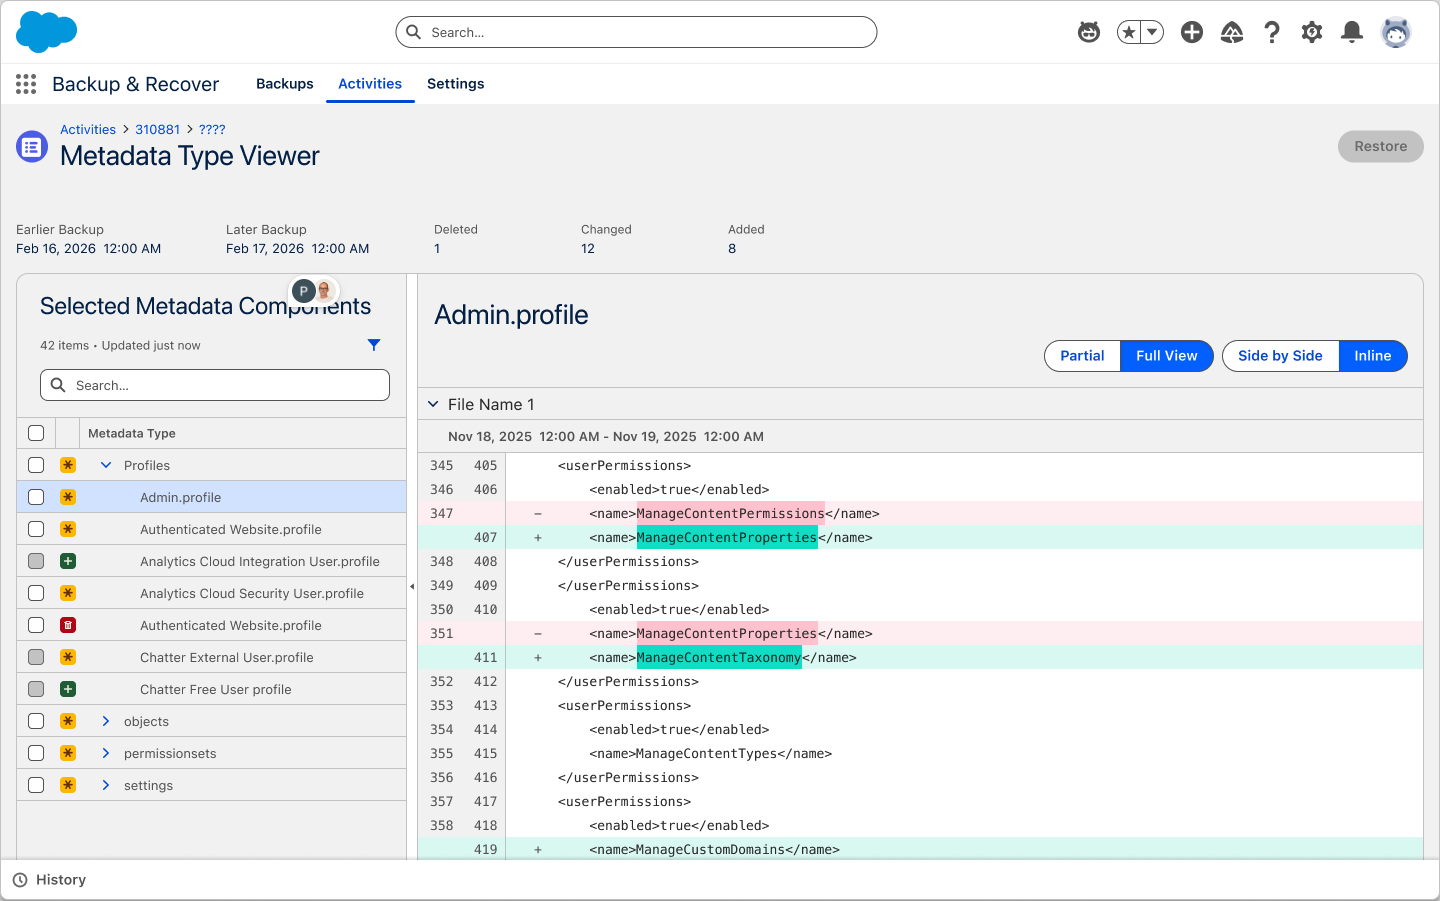Open the Setup gear icon
1440x901 pixels.
pos(1312,32)
